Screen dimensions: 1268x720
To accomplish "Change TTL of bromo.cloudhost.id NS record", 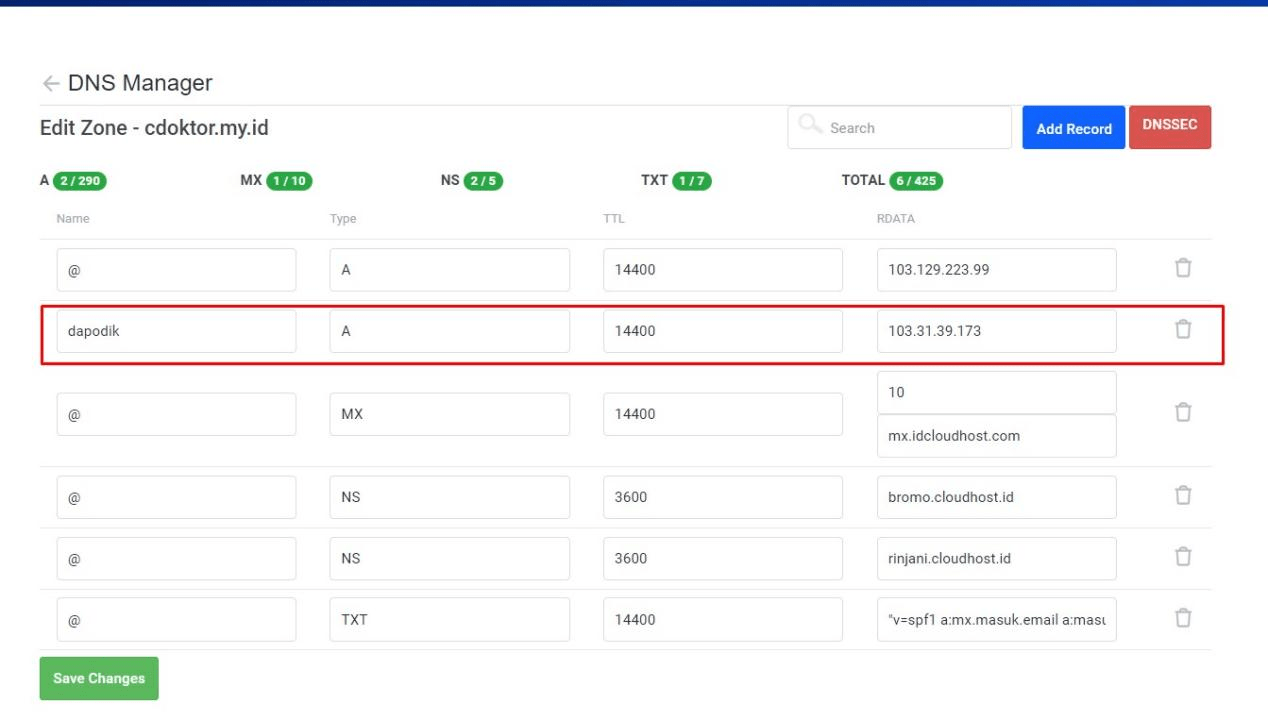I will [722, 497].
